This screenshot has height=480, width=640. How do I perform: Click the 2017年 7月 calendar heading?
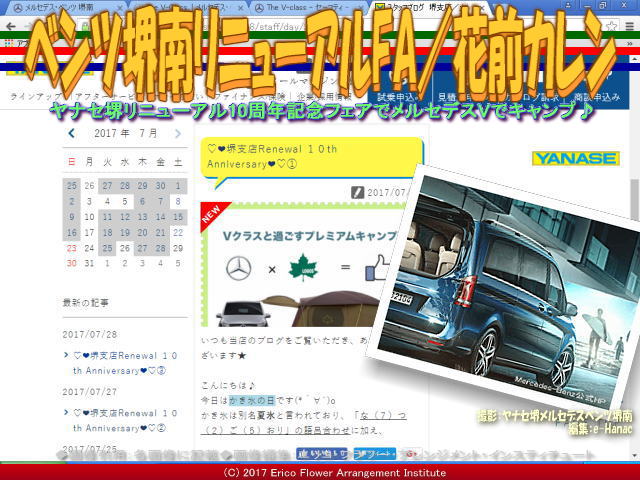tap(125, 133)
